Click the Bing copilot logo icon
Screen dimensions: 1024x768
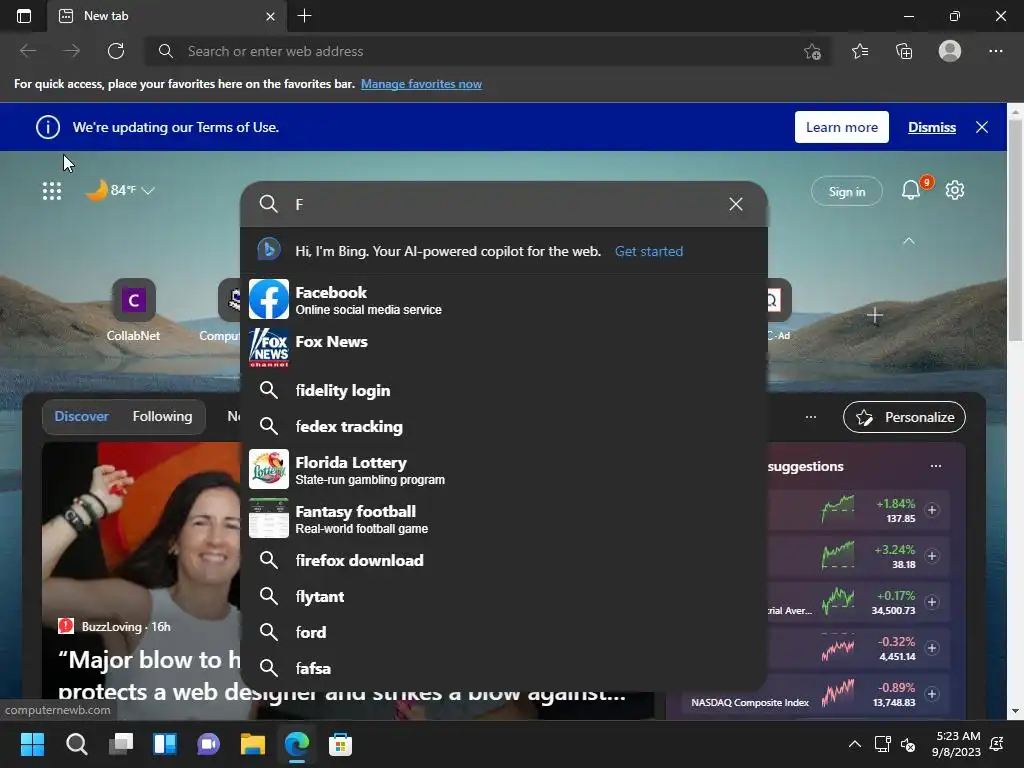click(268, 250)
